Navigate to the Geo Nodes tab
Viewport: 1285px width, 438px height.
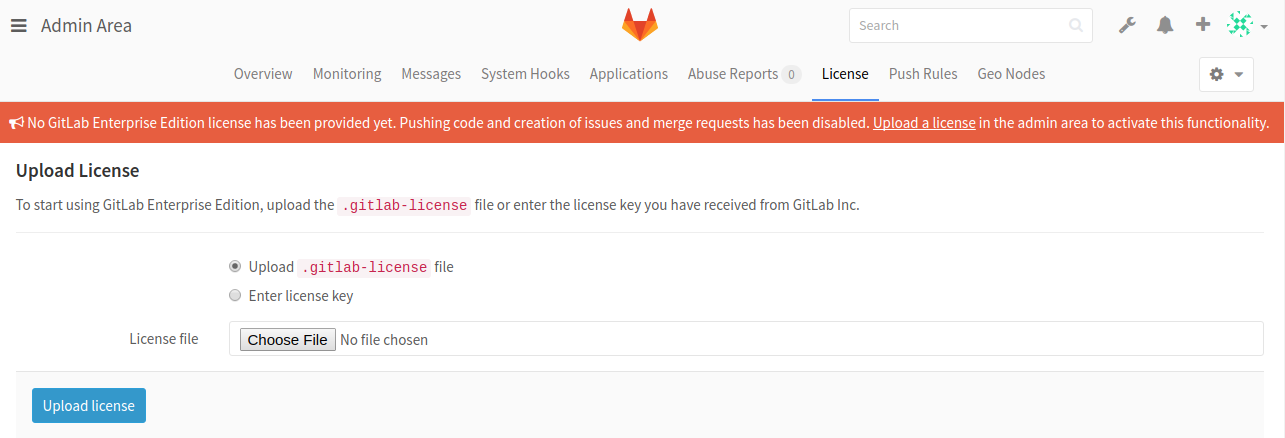(x=1011, y=74)
